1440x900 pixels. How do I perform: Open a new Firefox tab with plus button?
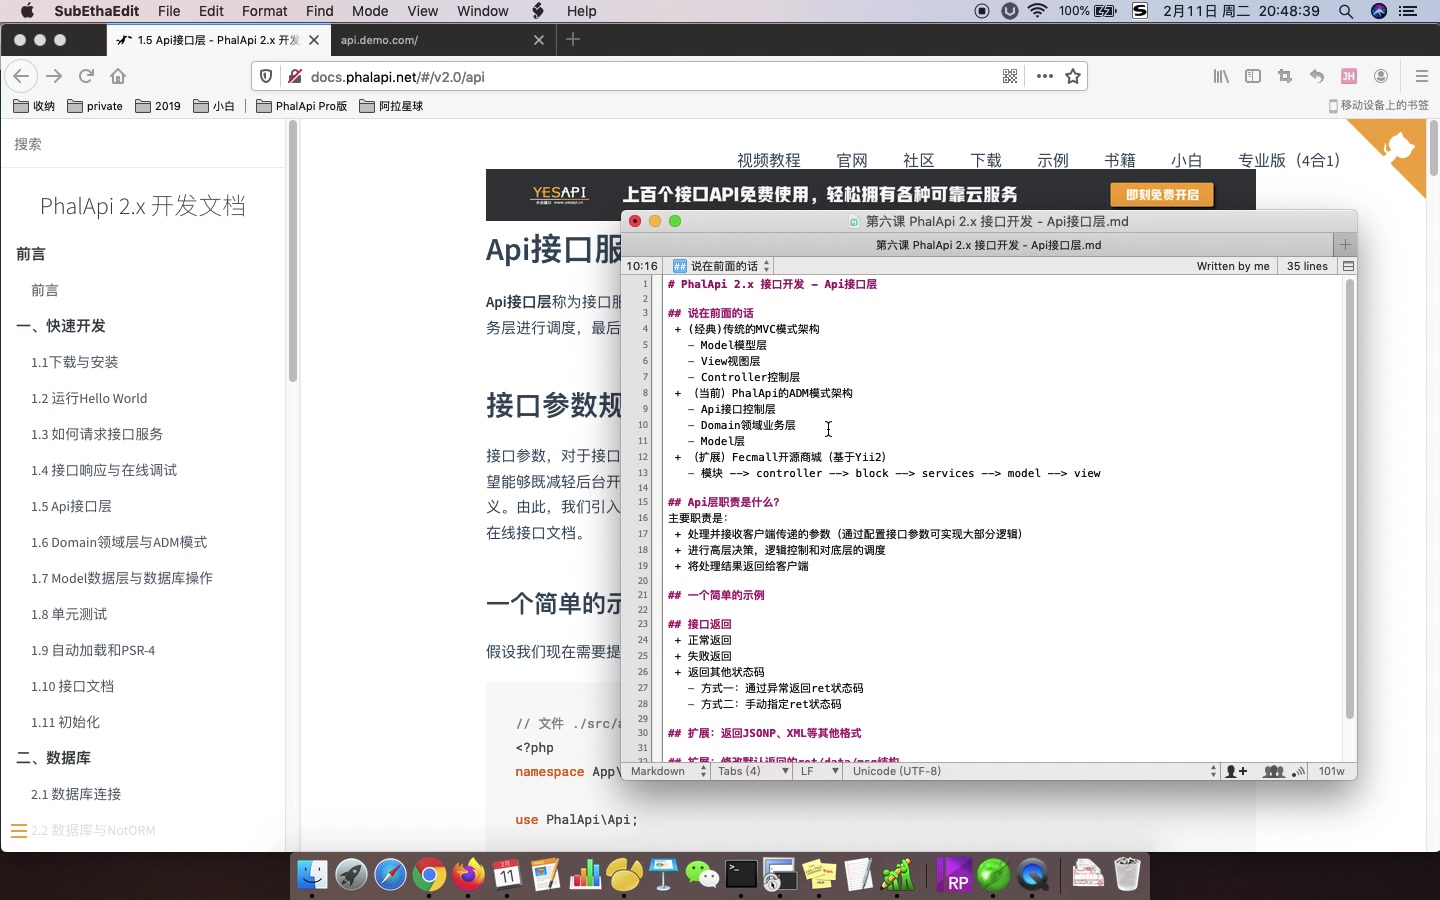(573, 39)
